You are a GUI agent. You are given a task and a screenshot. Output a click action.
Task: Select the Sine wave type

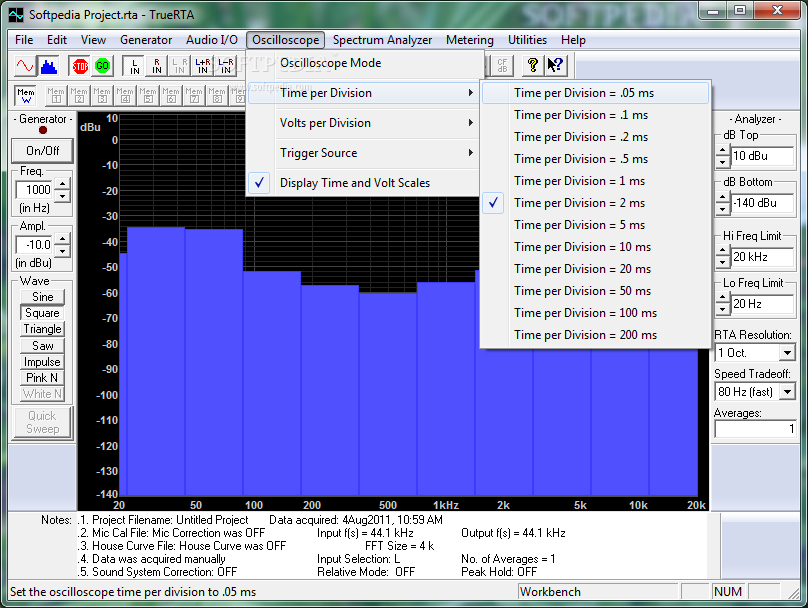pos(42,297)
